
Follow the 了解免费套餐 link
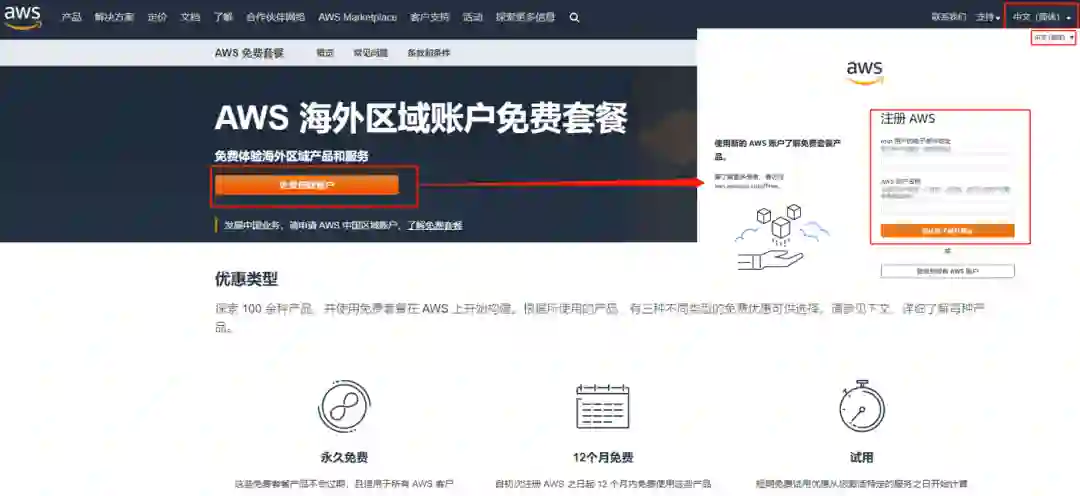coord(435,225)
